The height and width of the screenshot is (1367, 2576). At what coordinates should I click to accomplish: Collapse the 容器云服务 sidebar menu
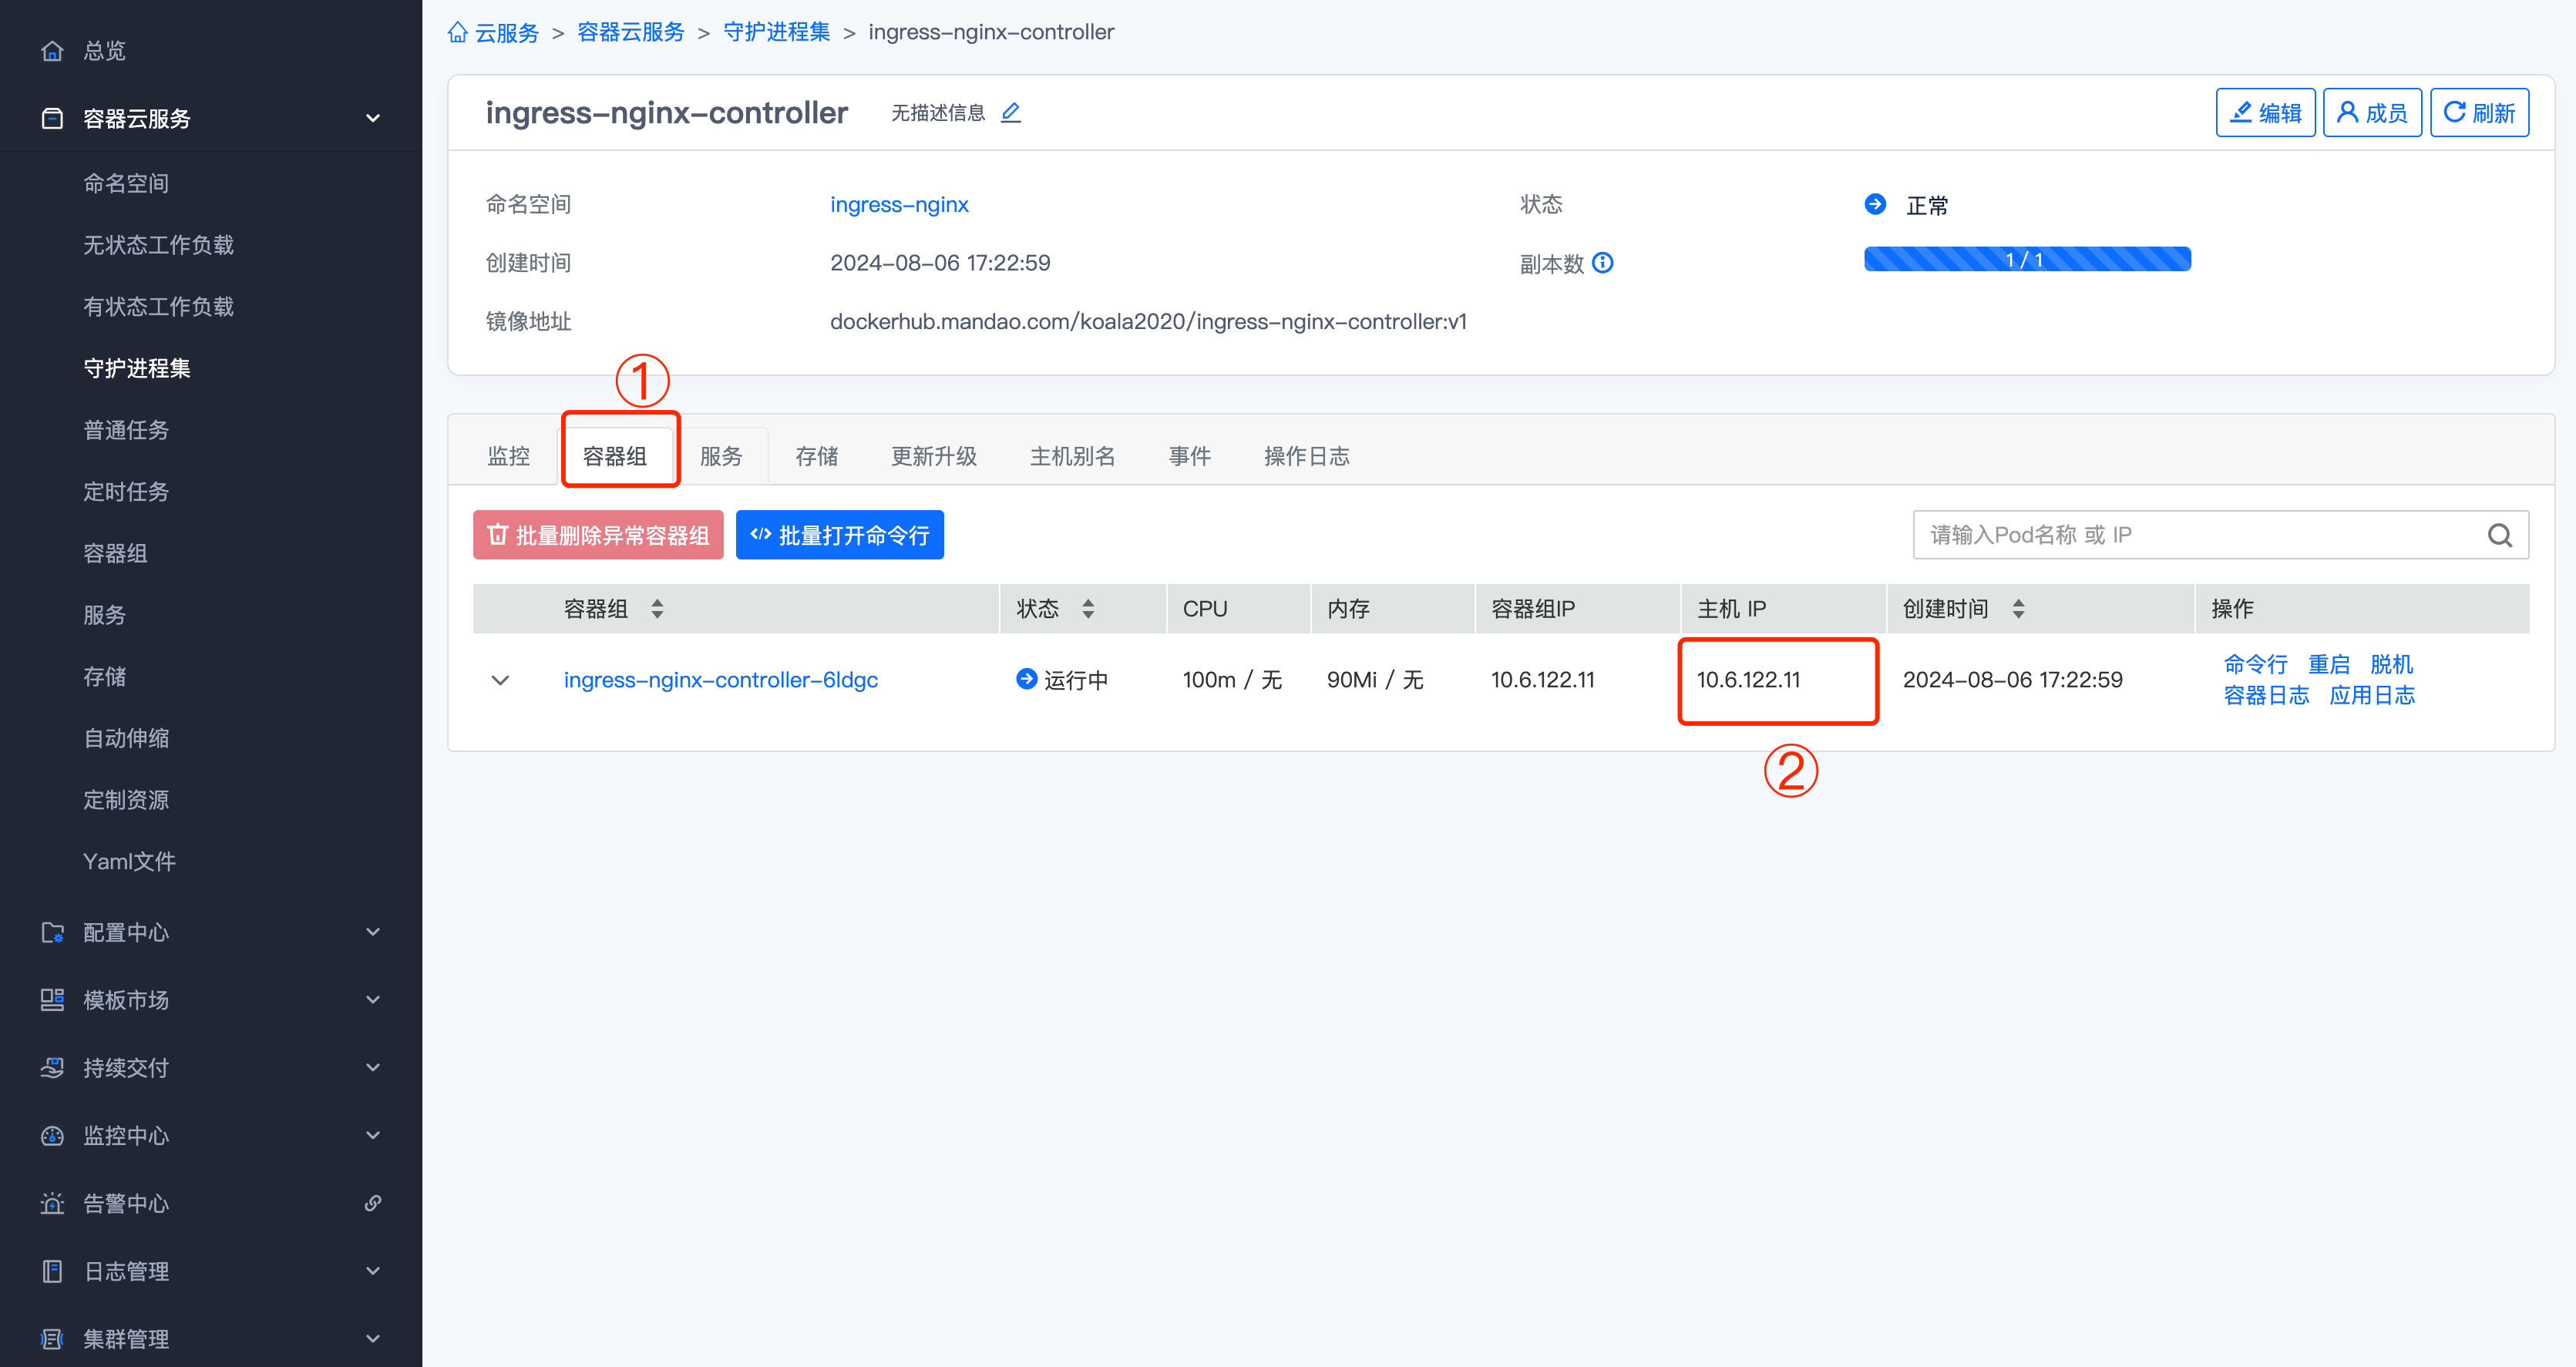(372, 119)
